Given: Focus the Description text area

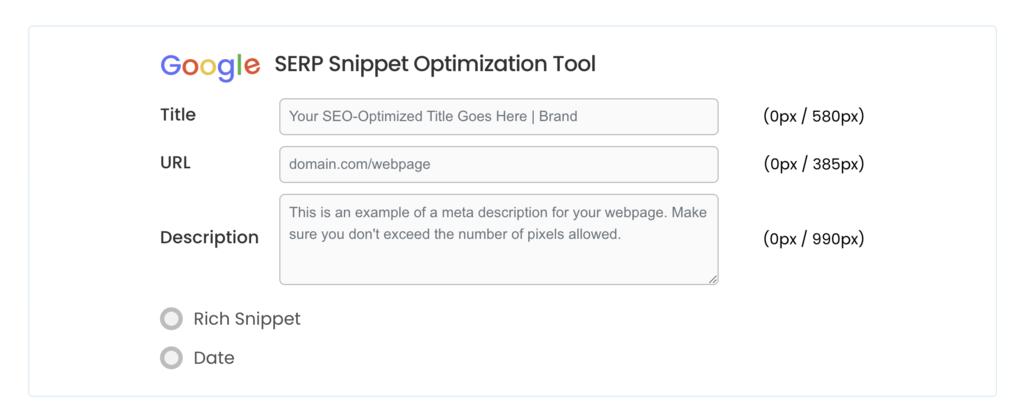Looking at the screenshot, I should pos(498,260).
